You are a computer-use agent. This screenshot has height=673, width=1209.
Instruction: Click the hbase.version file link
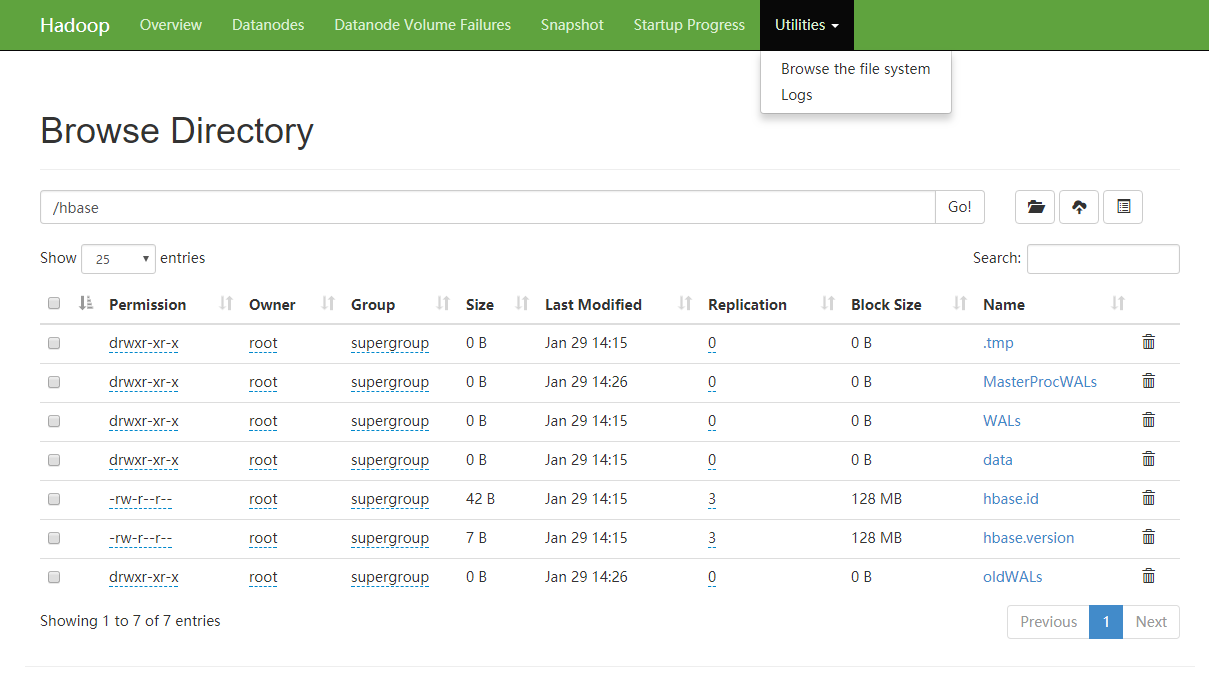coord(1029,538)
